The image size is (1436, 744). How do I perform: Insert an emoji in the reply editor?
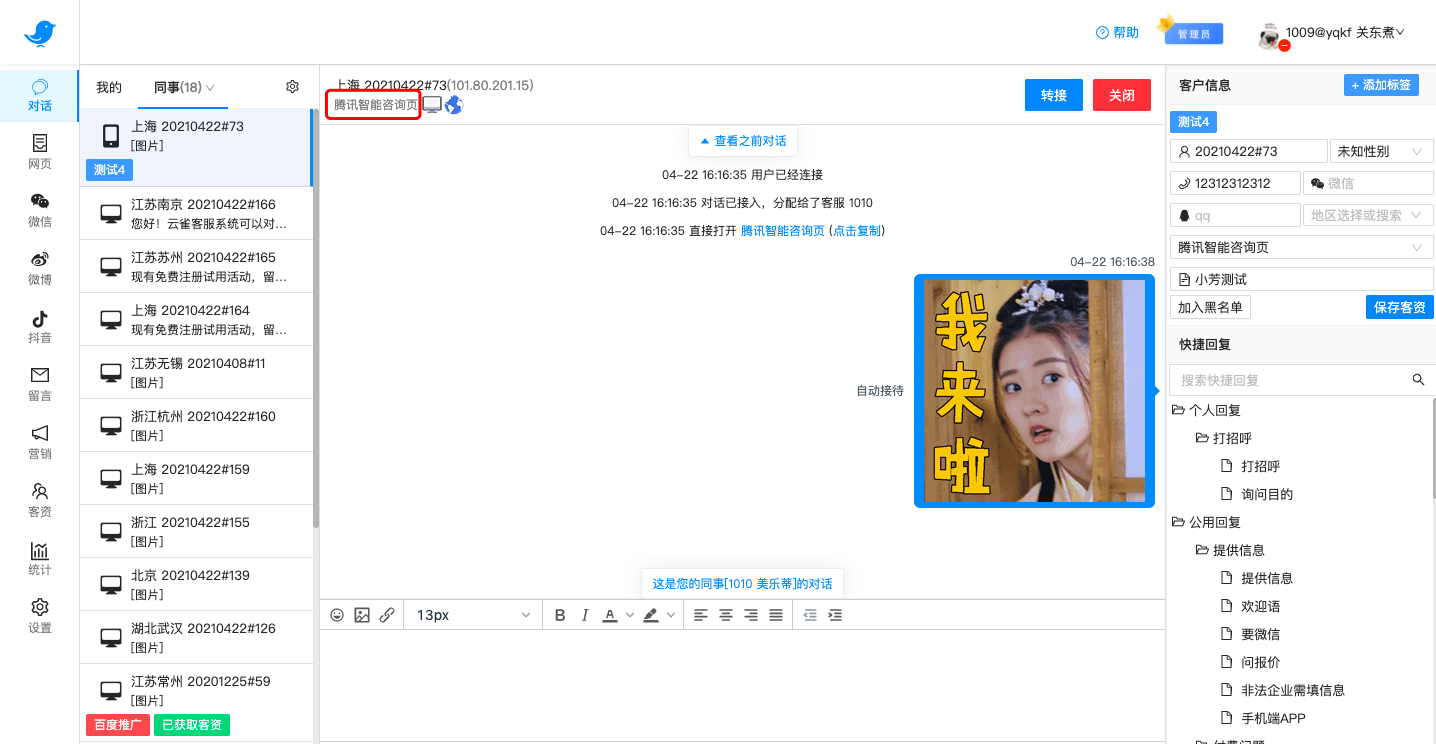(337, 615)
